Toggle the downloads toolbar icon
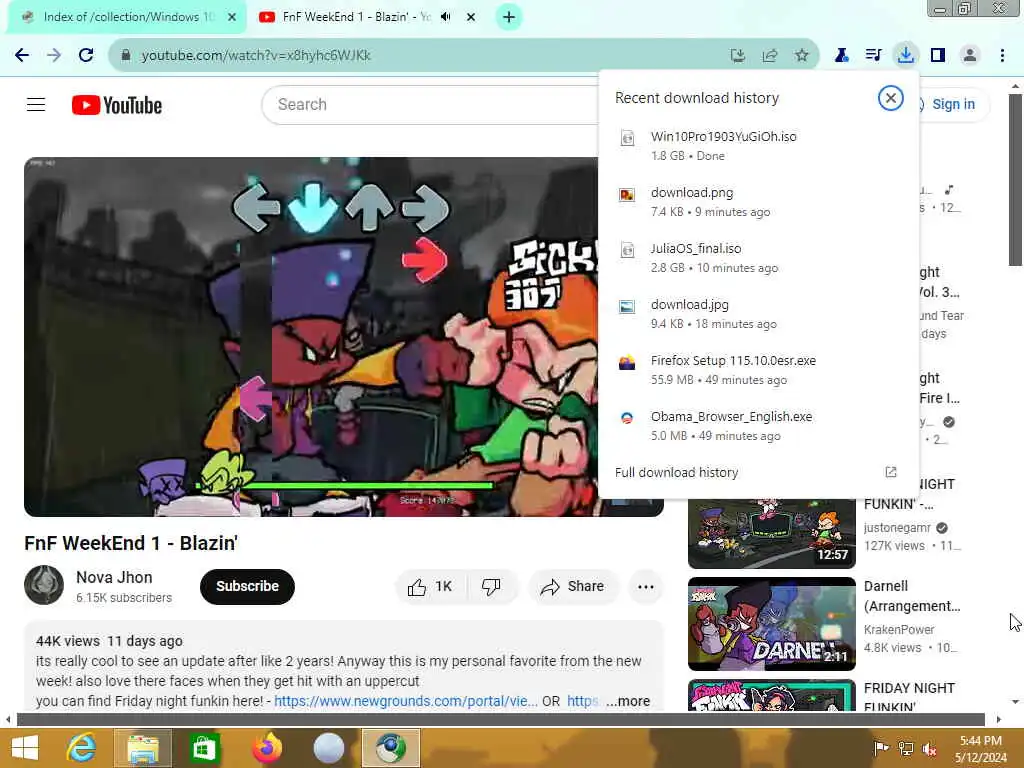This screenshot has width=1024, height=768. (905, 56)
